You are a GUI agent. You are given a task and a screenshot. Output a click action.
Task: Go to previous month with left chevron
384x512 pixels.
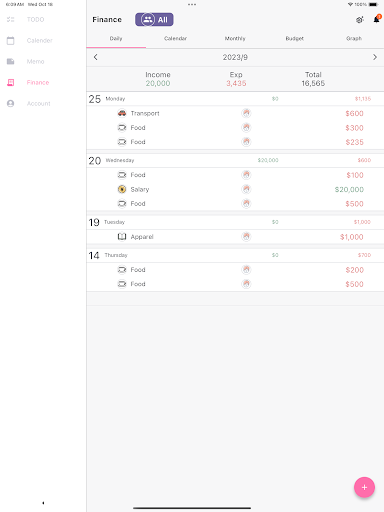(96, 57)
